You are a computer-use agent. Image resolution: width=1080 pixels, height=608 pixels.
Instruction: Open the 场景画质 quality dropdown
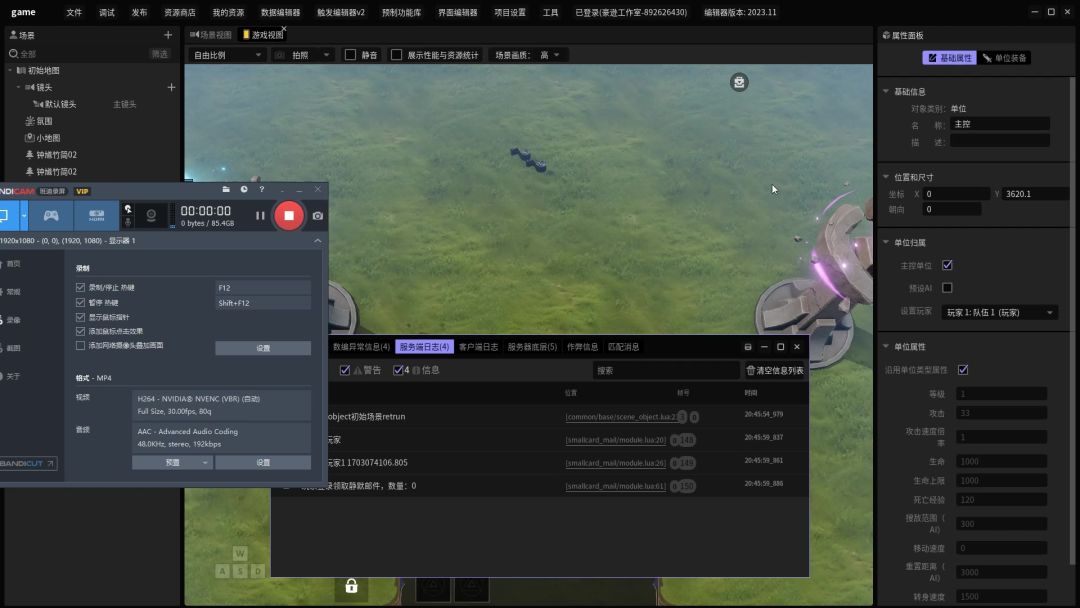point(549,55)
